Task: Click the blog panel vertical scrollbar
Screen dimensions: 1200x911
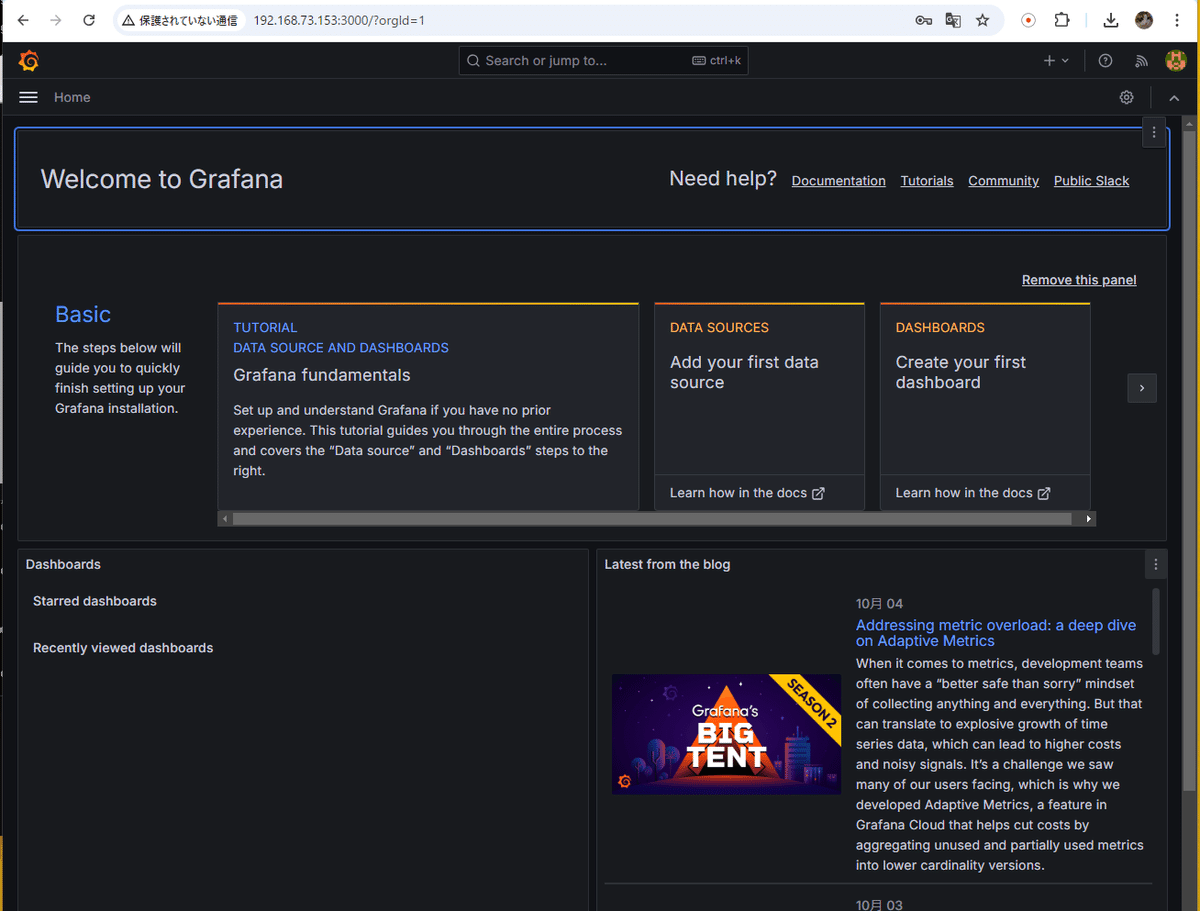Action: coord(1156,621)
